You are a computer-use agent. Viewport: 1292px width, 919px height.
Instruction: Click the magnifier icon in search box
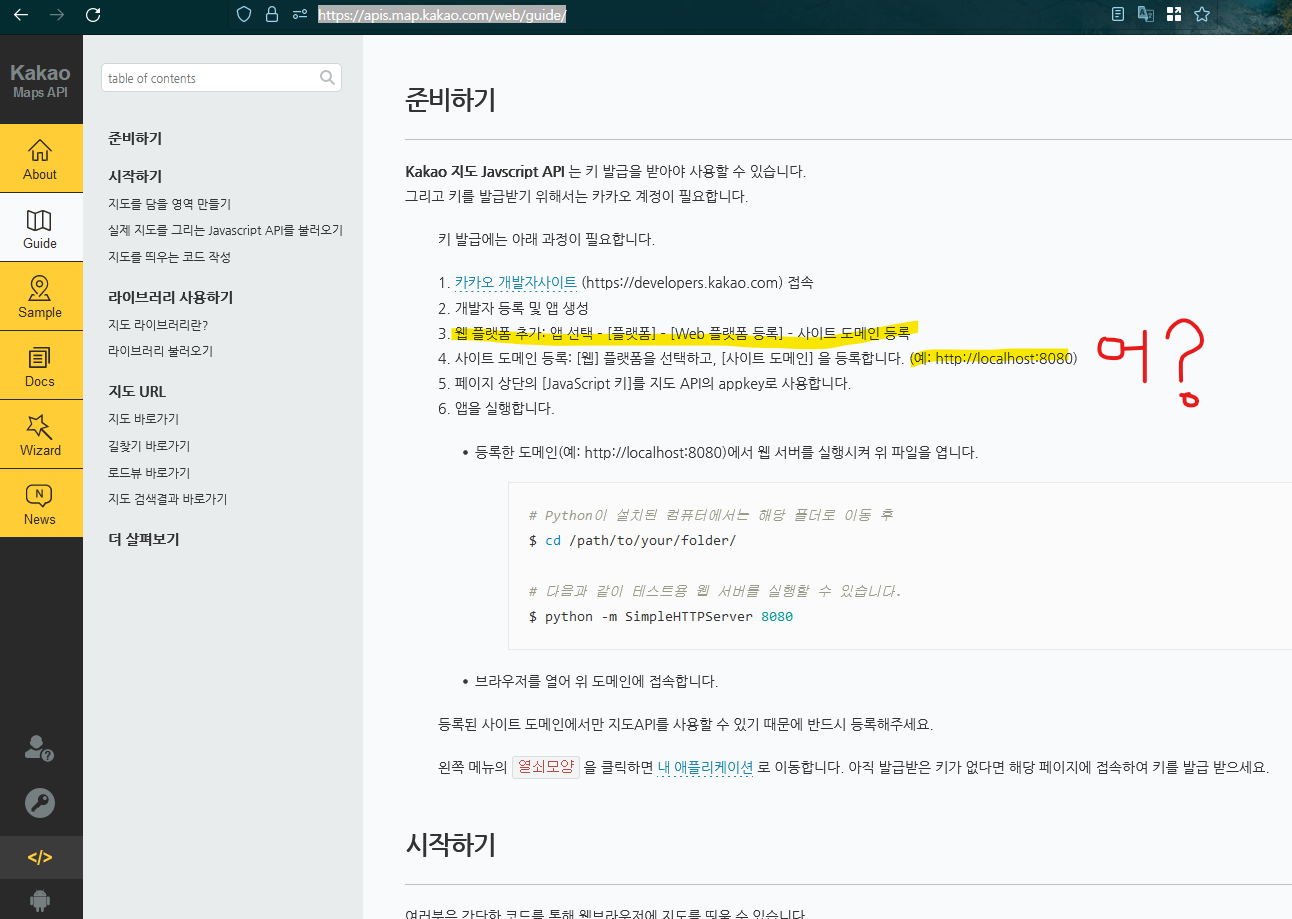point(327,78)
